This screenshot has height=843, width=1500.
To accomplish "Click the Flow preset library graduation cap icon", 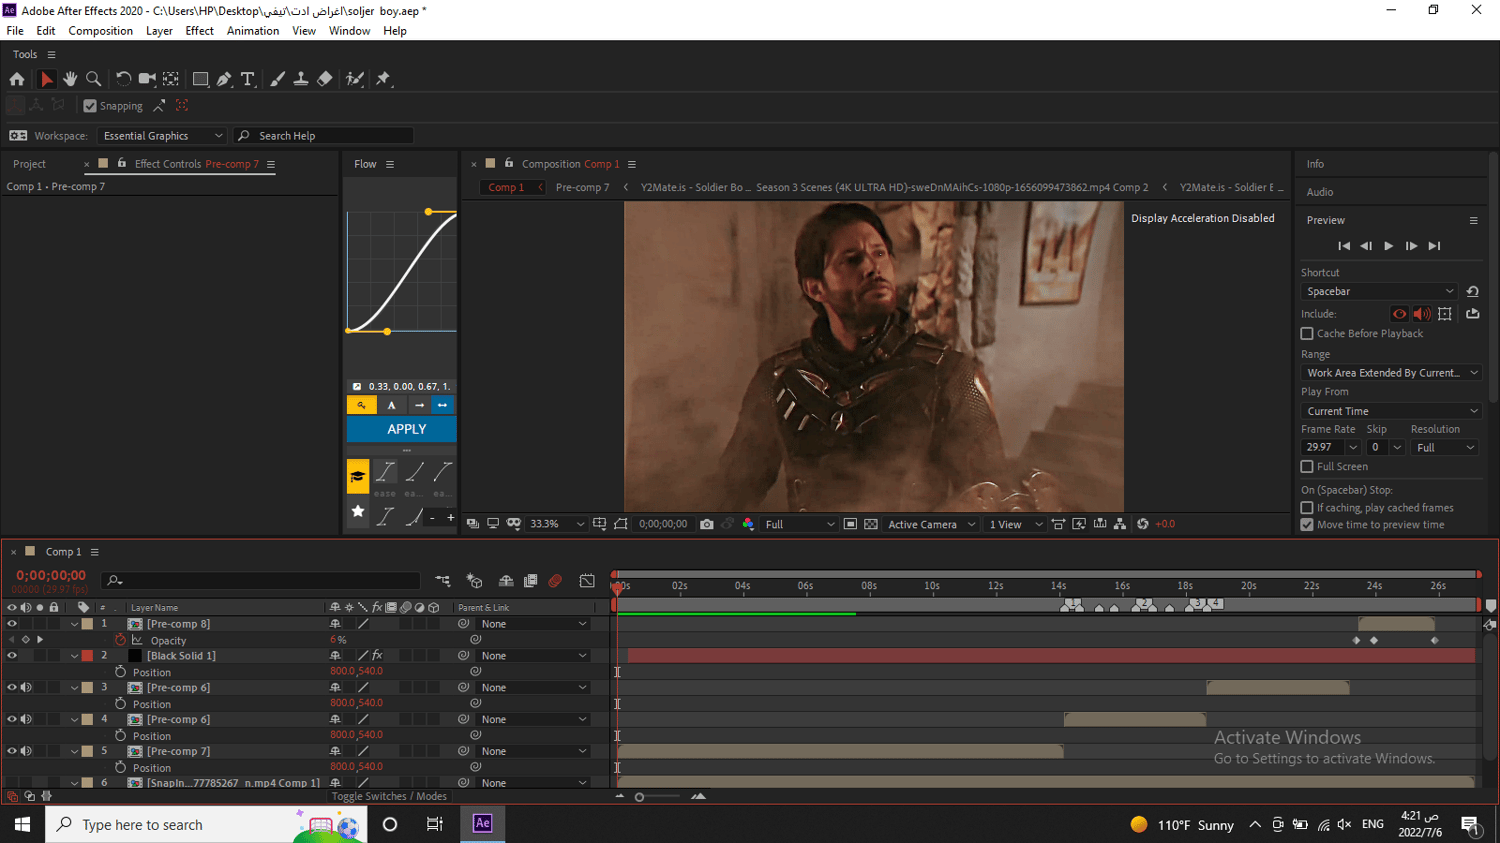I will point(358,477).
